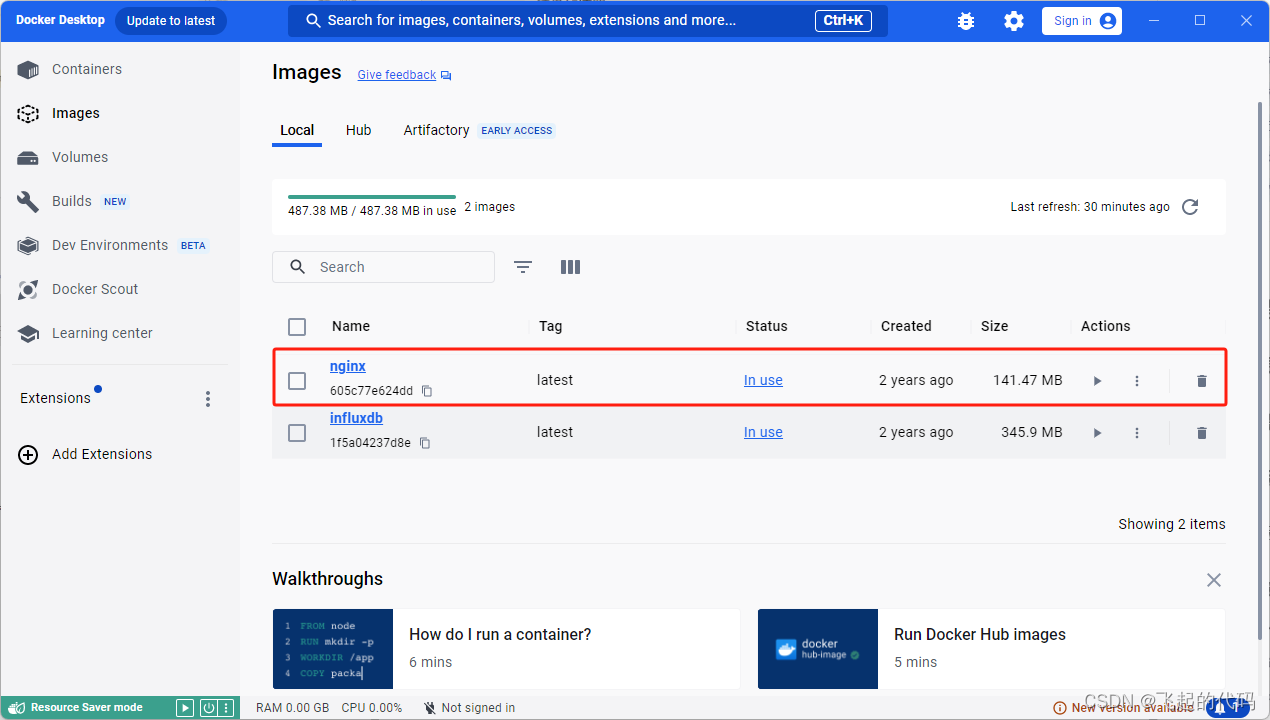
Task: Open Docker Scout from the sidebar
Action: (94, 289)
